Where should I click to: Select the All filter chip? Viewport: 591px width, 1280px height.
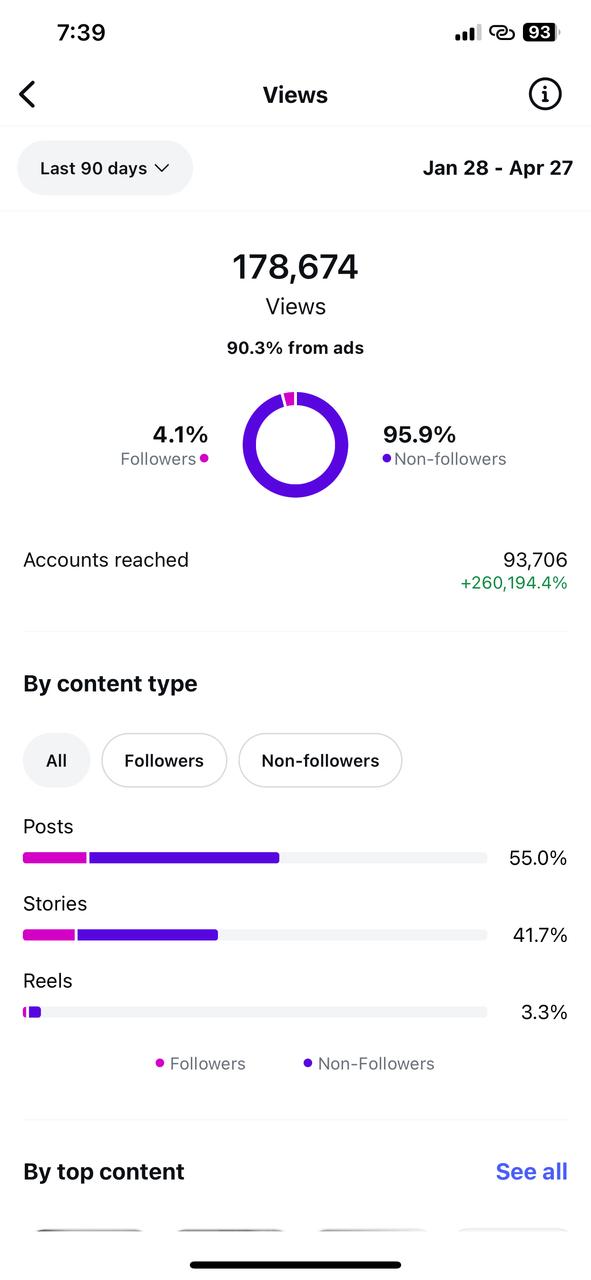click(x=56, y=761)
